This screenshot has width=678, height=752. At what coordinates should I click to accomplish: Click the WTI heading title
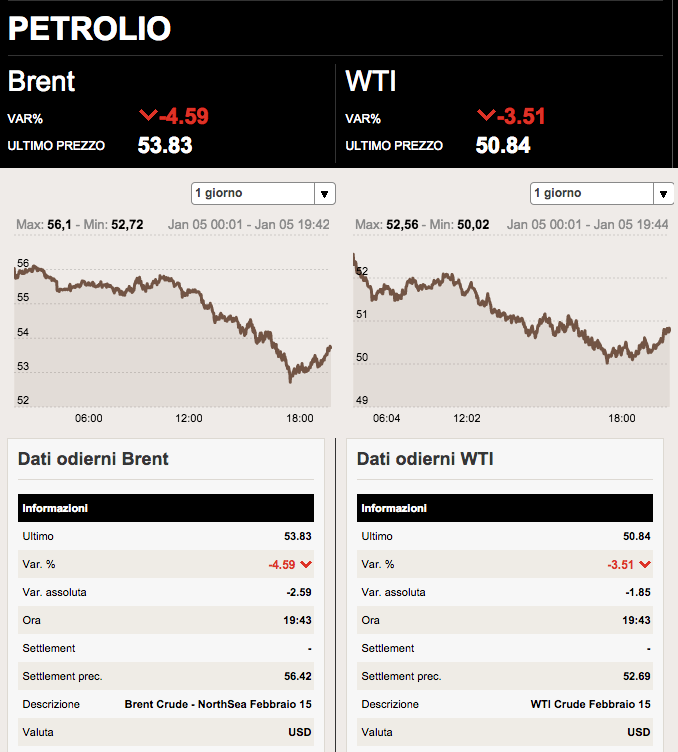coord(371,81)
